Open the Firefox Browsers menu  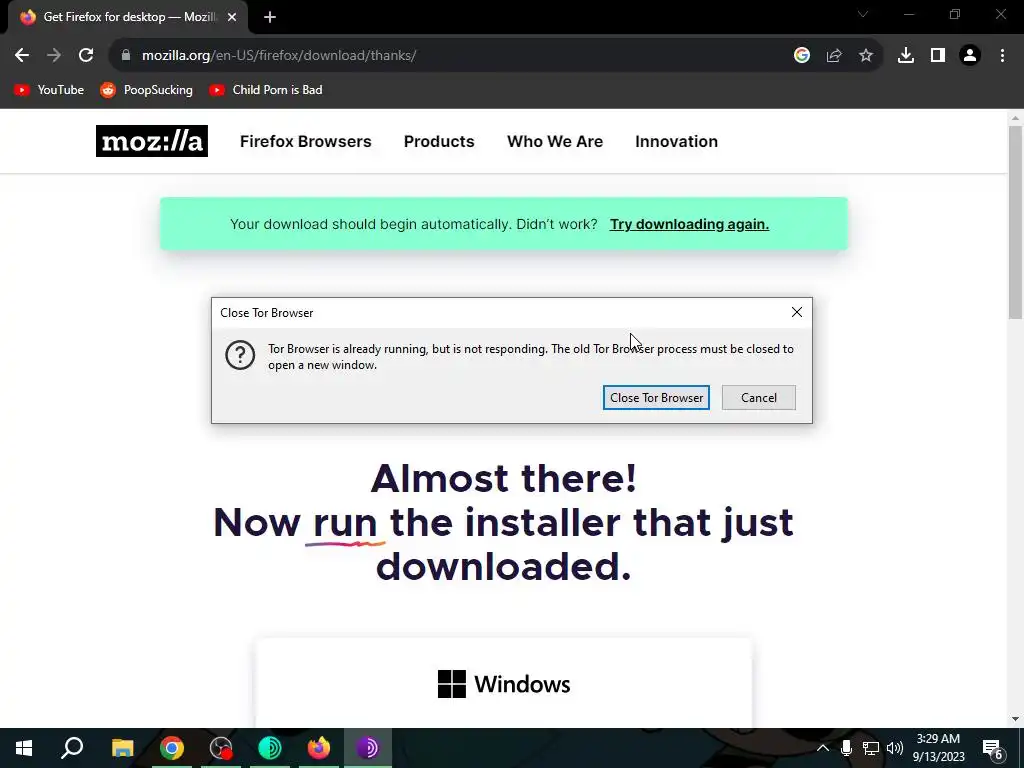click(306, 142)
